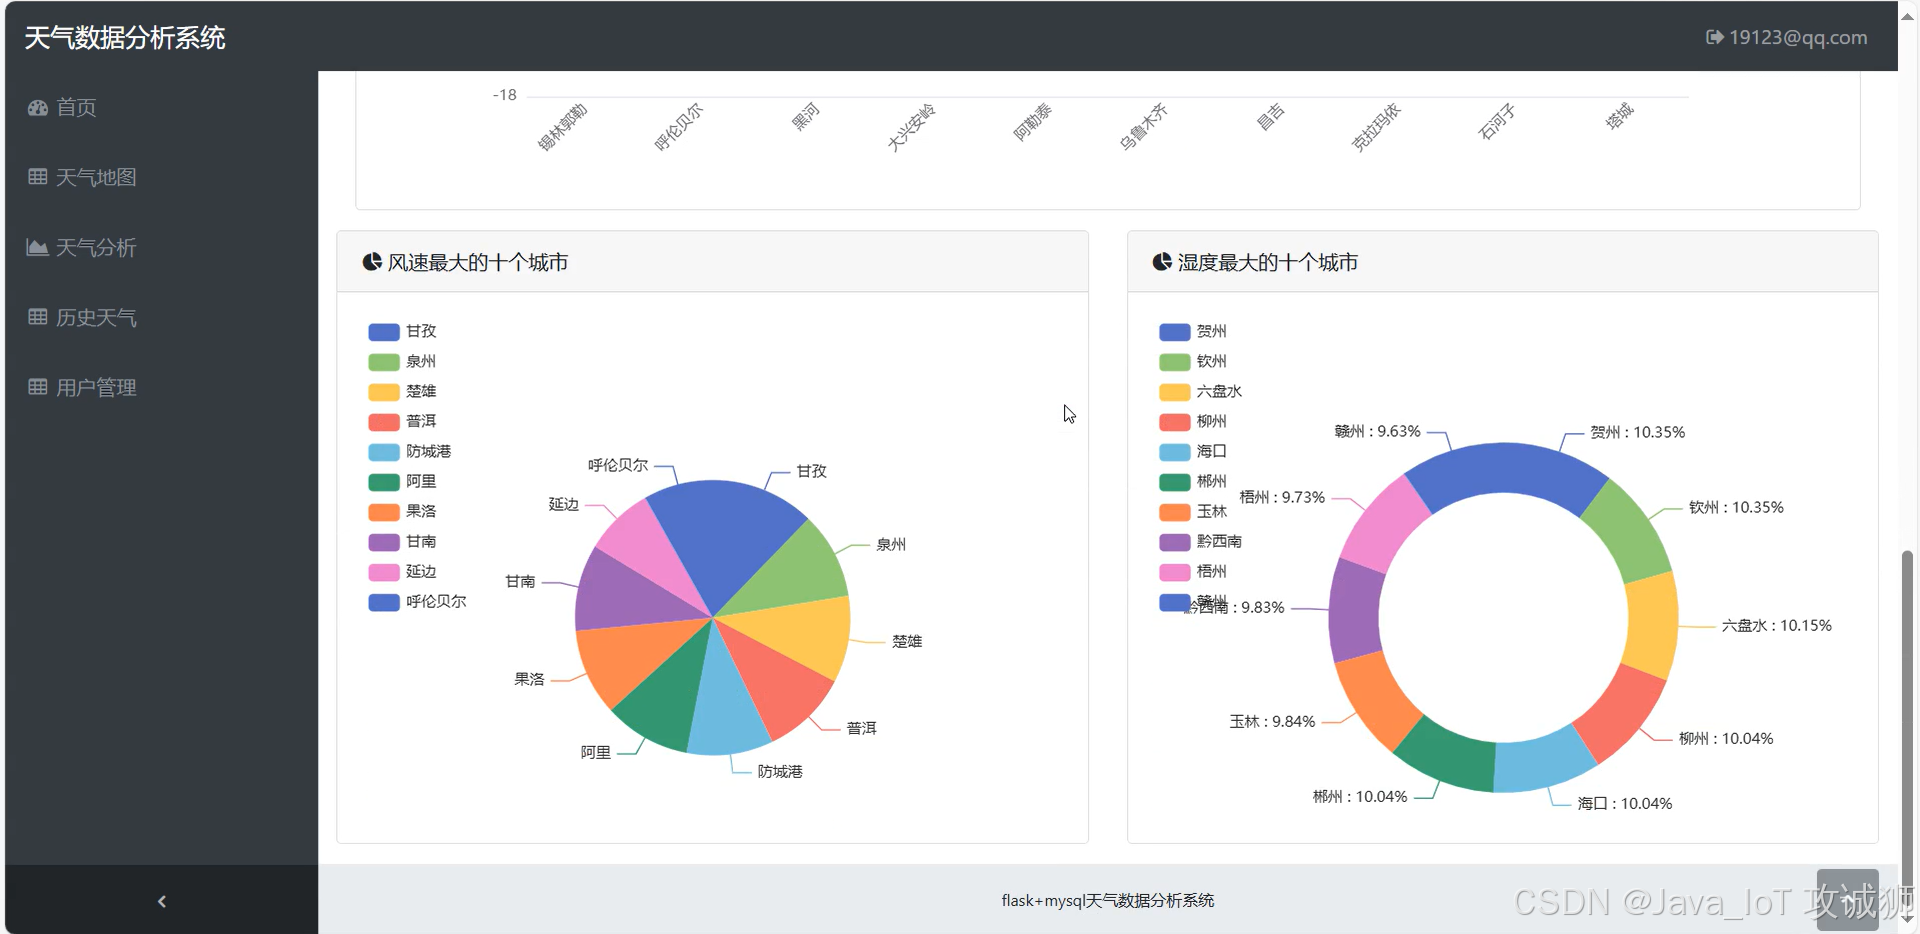Click the scroll-to-top button at bottom right

coord(1846,900)
